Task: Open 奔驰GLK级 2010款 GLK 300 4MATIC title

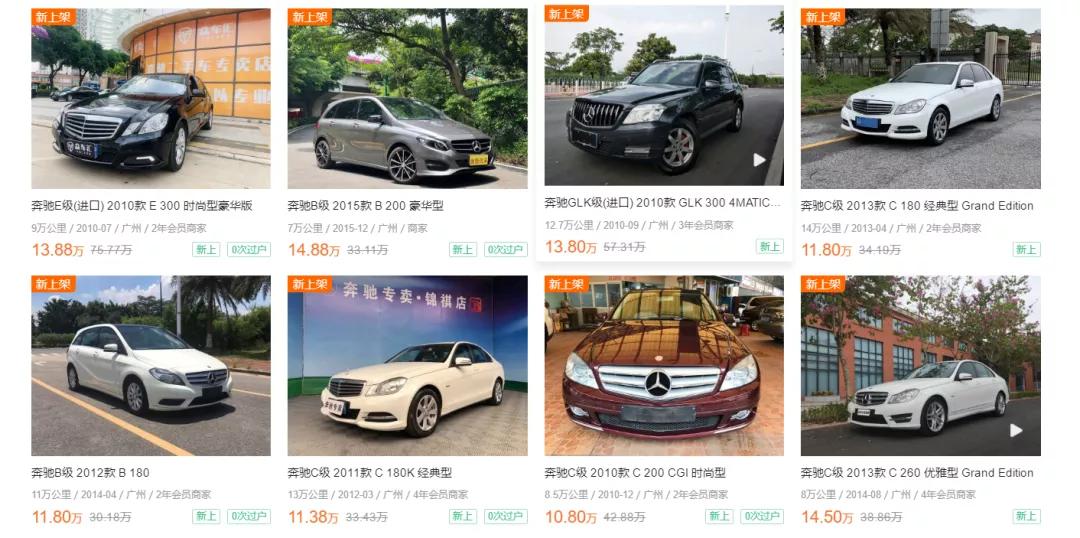Action: (663, 203)
